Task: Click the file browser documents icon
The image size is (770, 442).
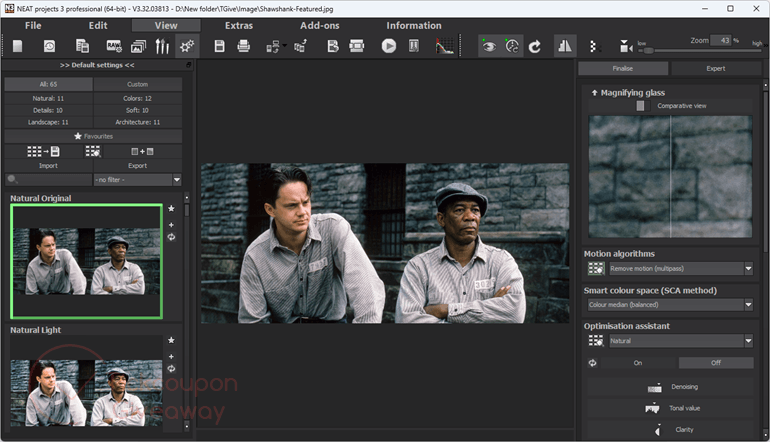Action: pyautogui.click(x=82, y=46)
